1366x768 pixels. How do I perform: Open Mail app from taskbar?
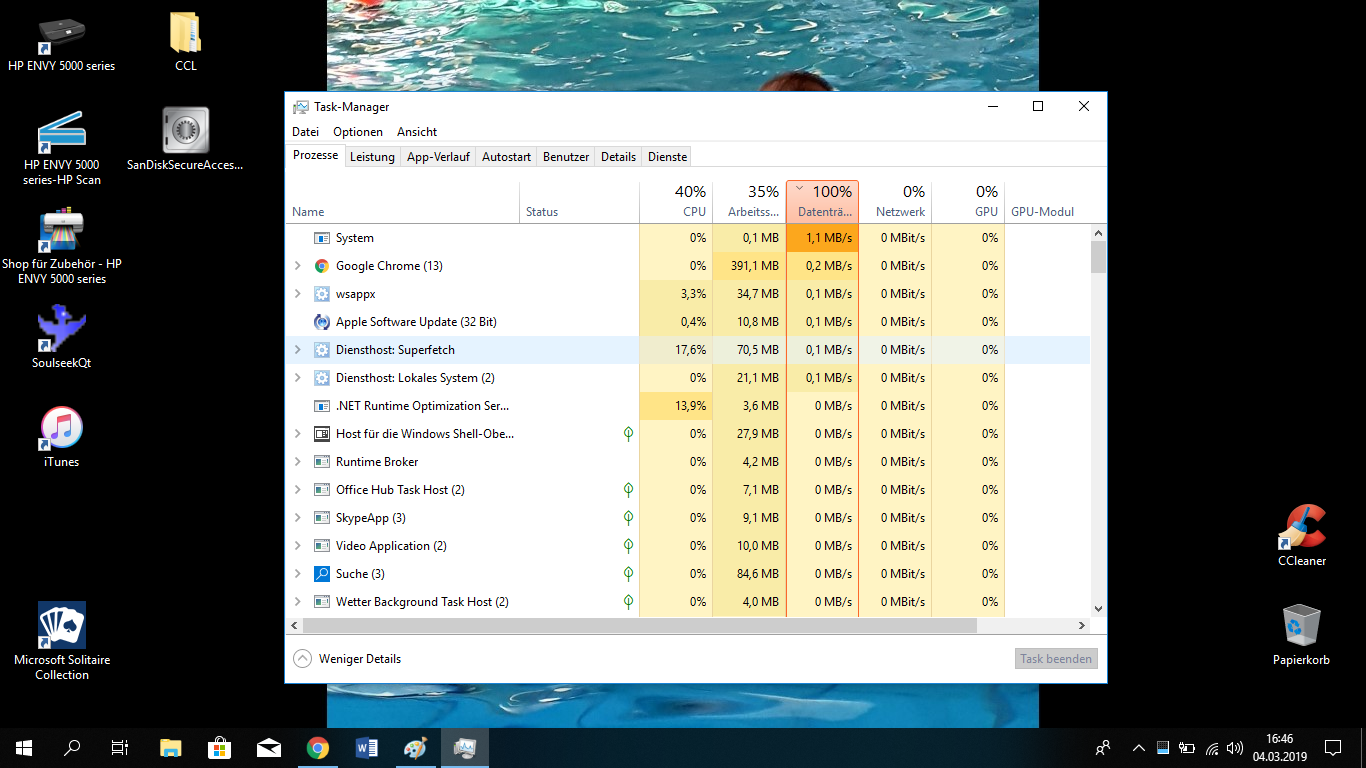click(269, 748)
